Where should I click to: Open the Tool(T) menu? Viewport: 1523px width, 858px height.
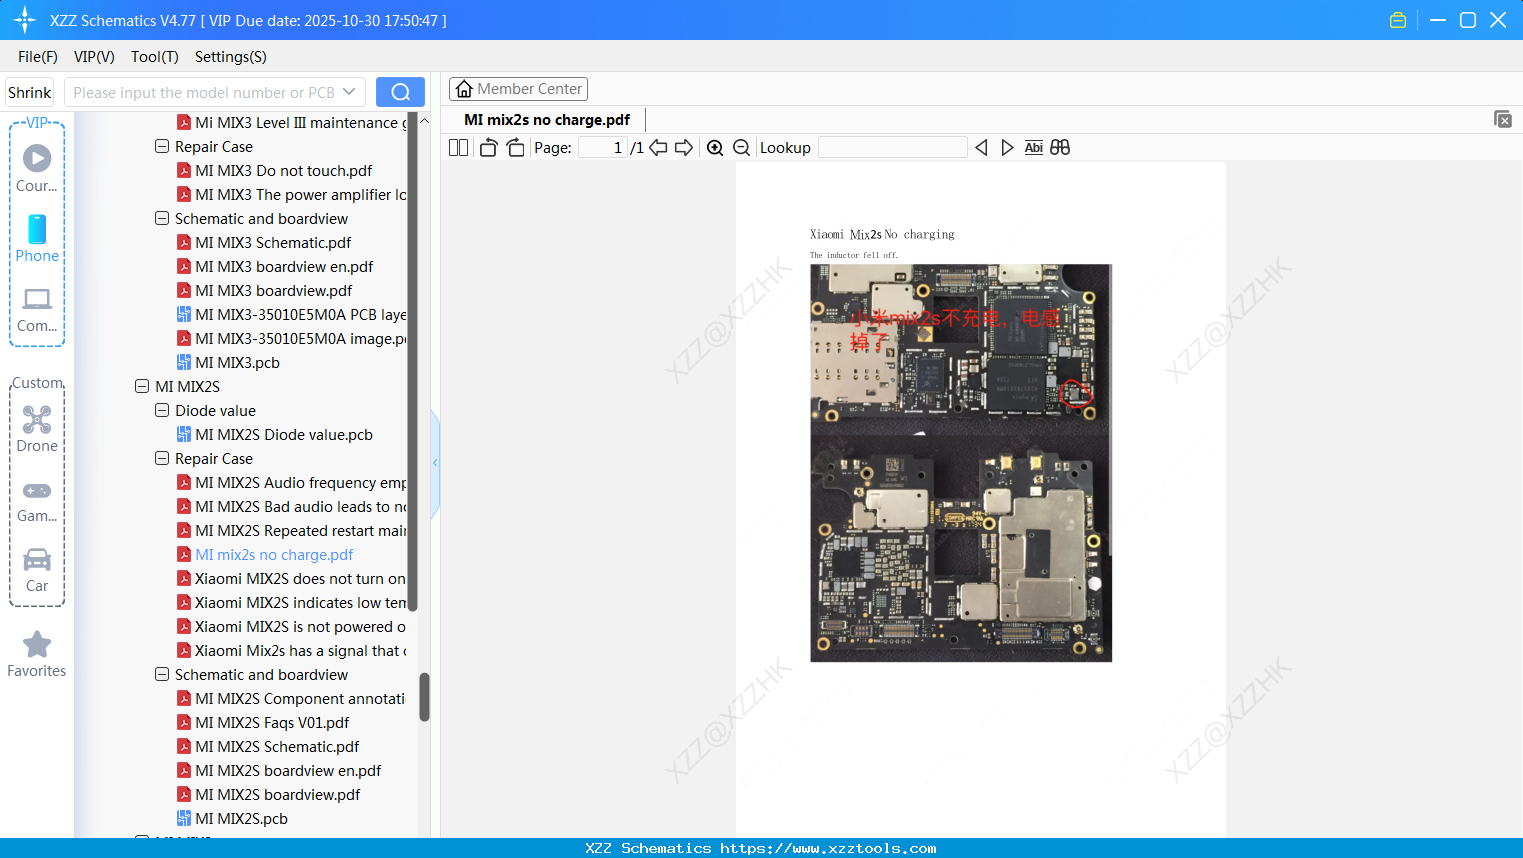tap(154, 57)
